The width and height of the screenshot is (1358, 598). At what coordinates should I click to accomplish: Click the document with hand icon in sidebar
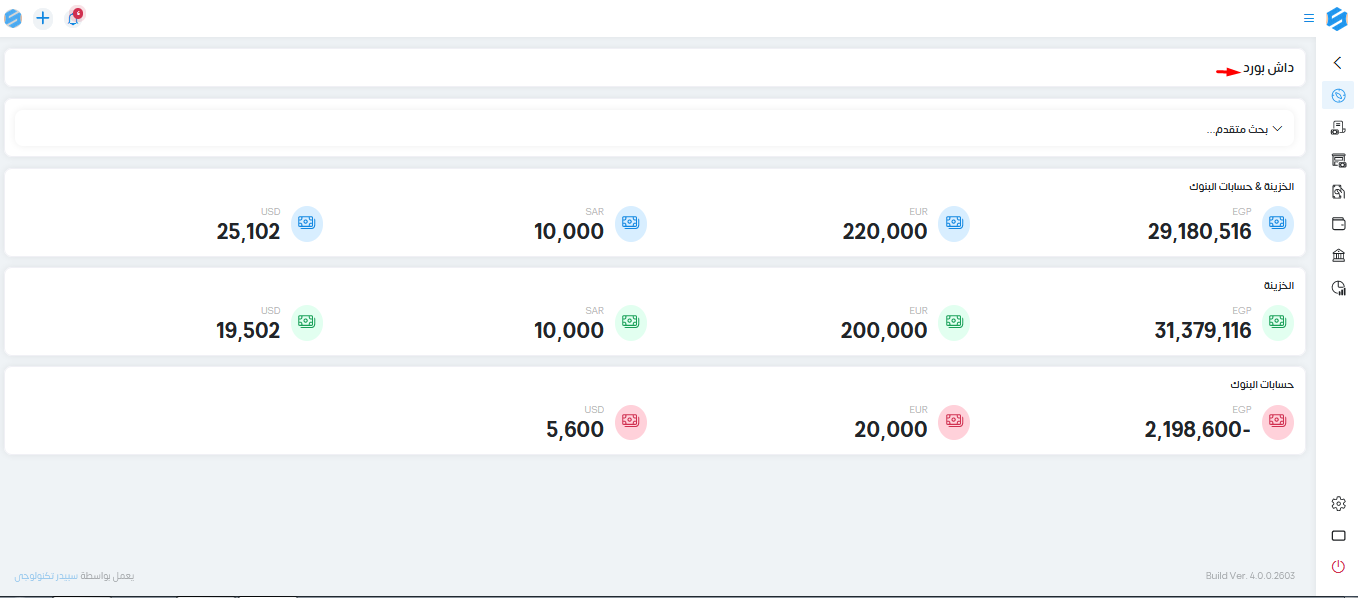1338,191
